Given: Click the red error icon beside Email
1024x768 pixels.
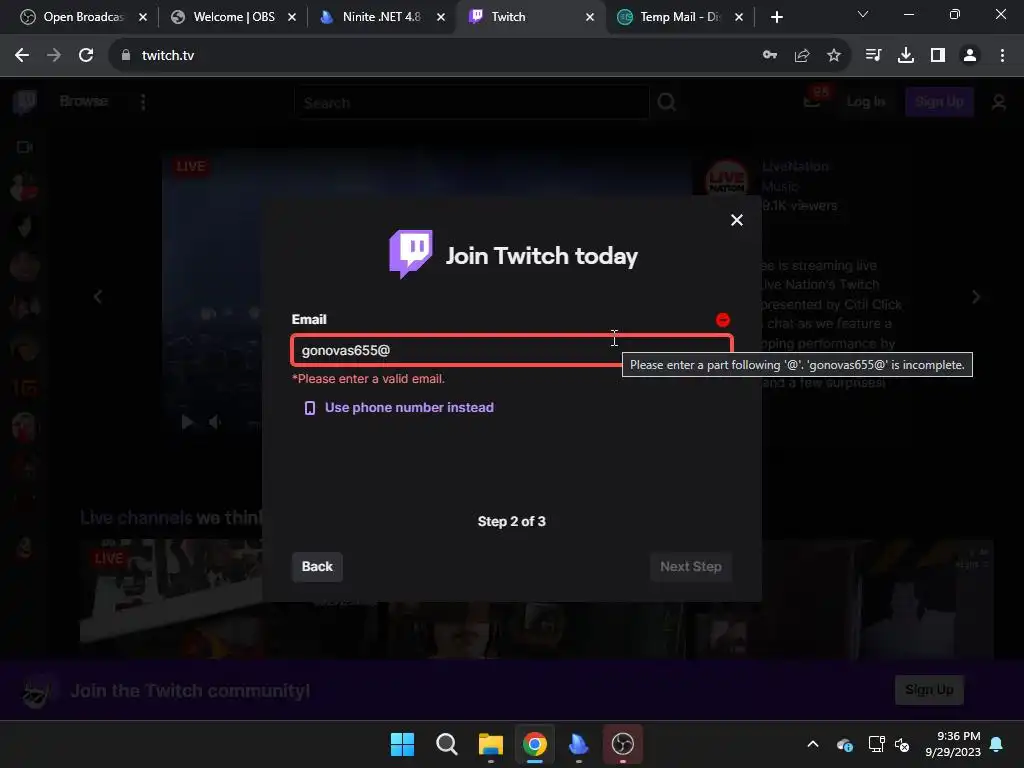Looking at the screenshot, I should (722, 320).
